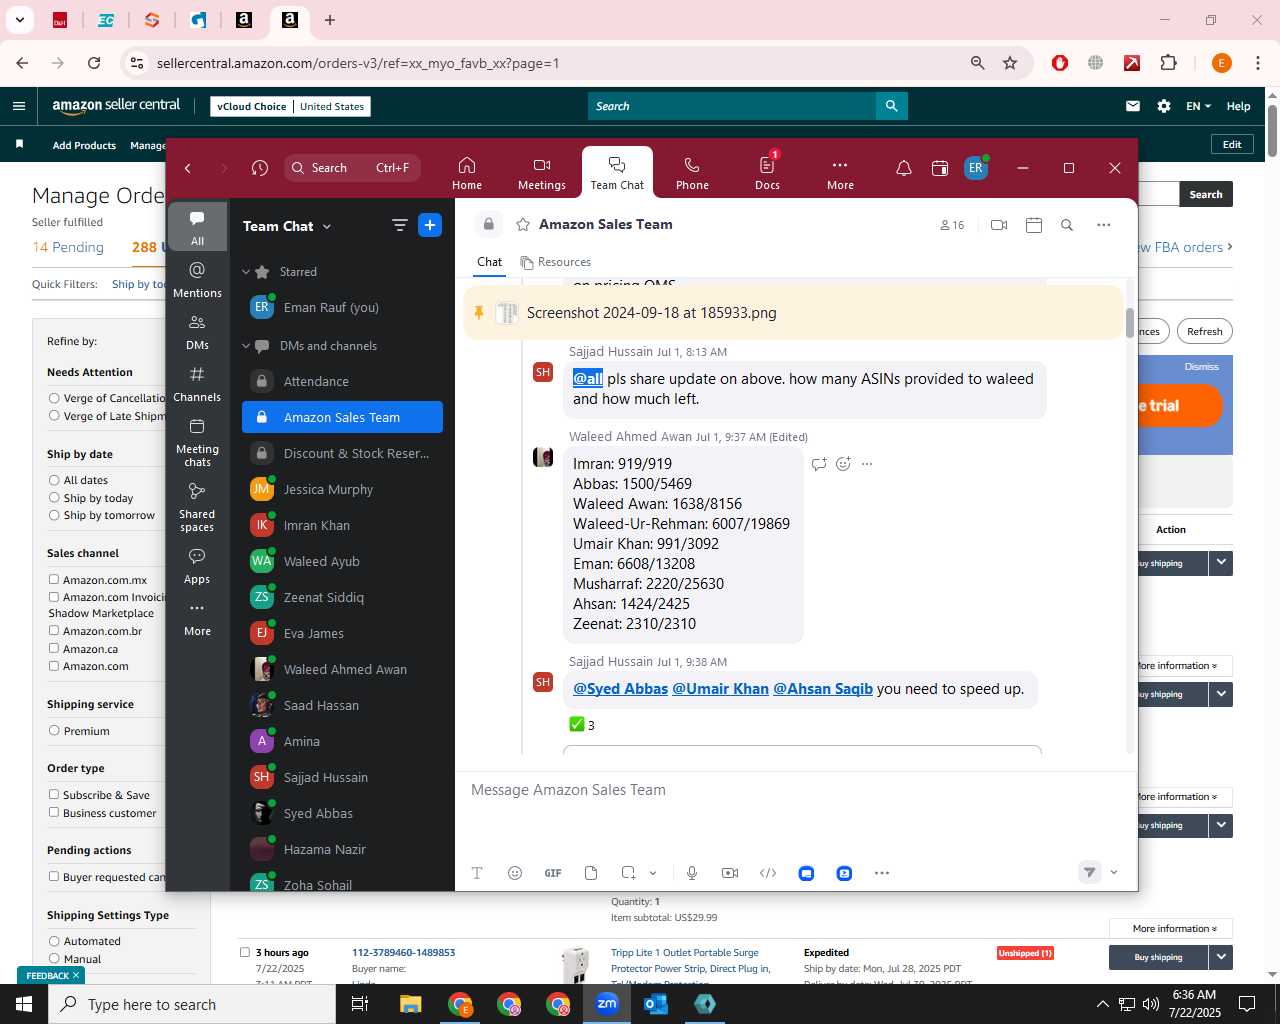Switch to Meetings tab in Zoom
The image size is (1280, 1024).
tap(542, 173)
